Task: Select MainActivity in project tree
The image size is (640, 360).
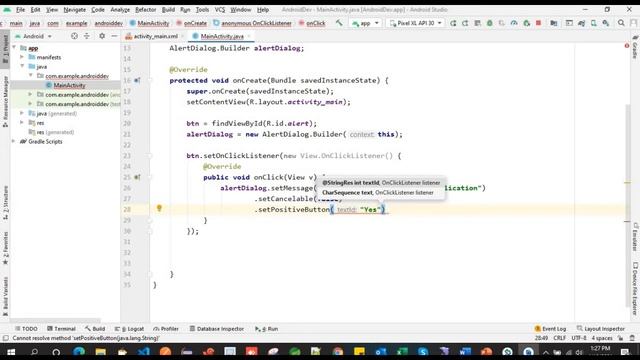Action: tap(69, 85)
